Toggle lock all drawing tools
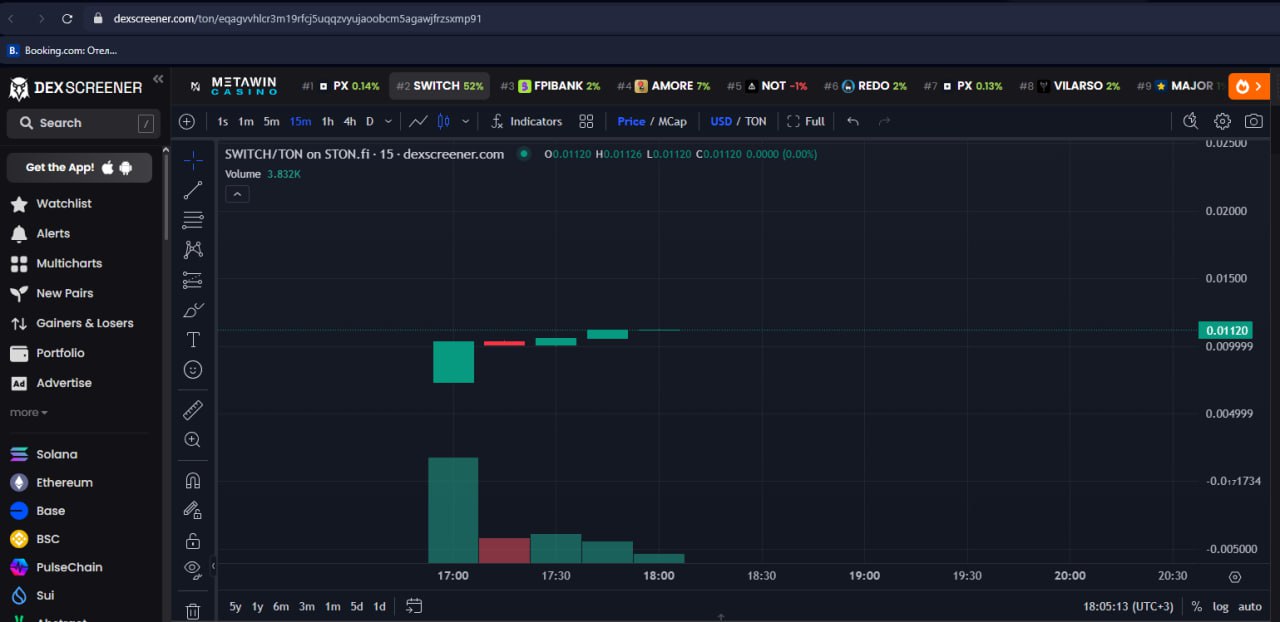Viewport: 1280px width, 622px height. 193,541
